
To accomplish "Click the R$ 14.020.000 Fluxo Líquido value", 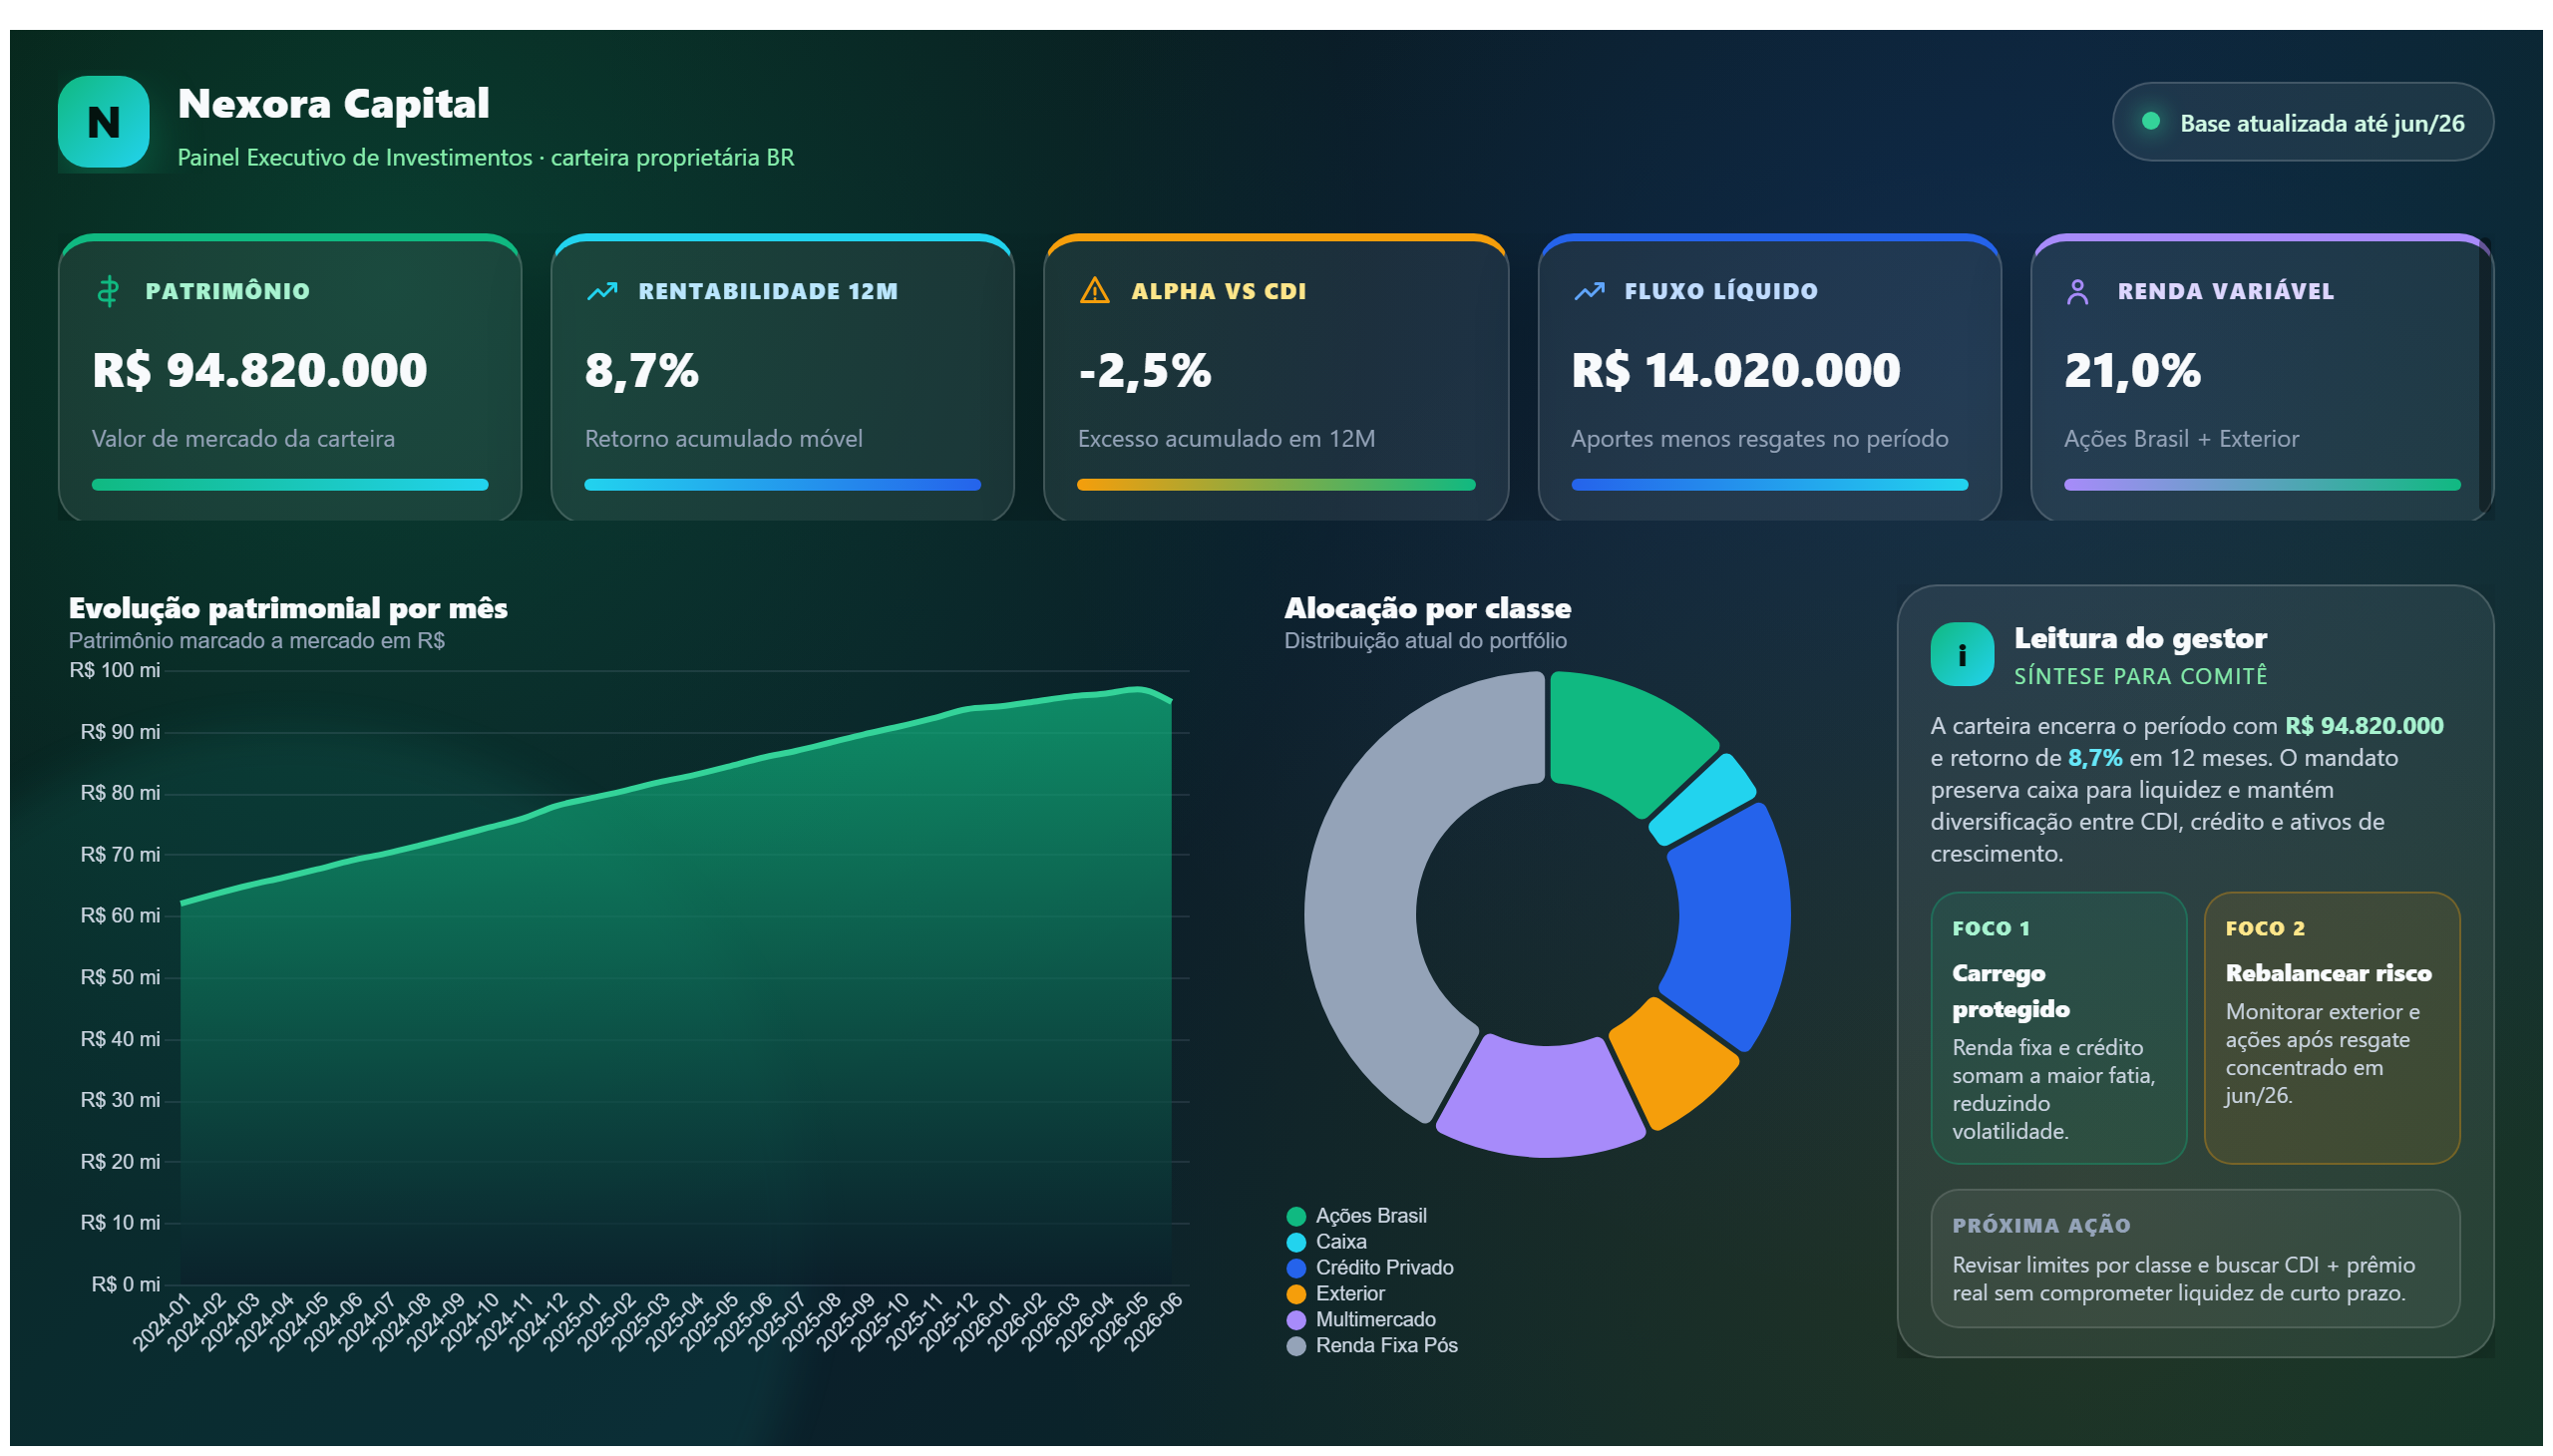I will (1736, 370).
